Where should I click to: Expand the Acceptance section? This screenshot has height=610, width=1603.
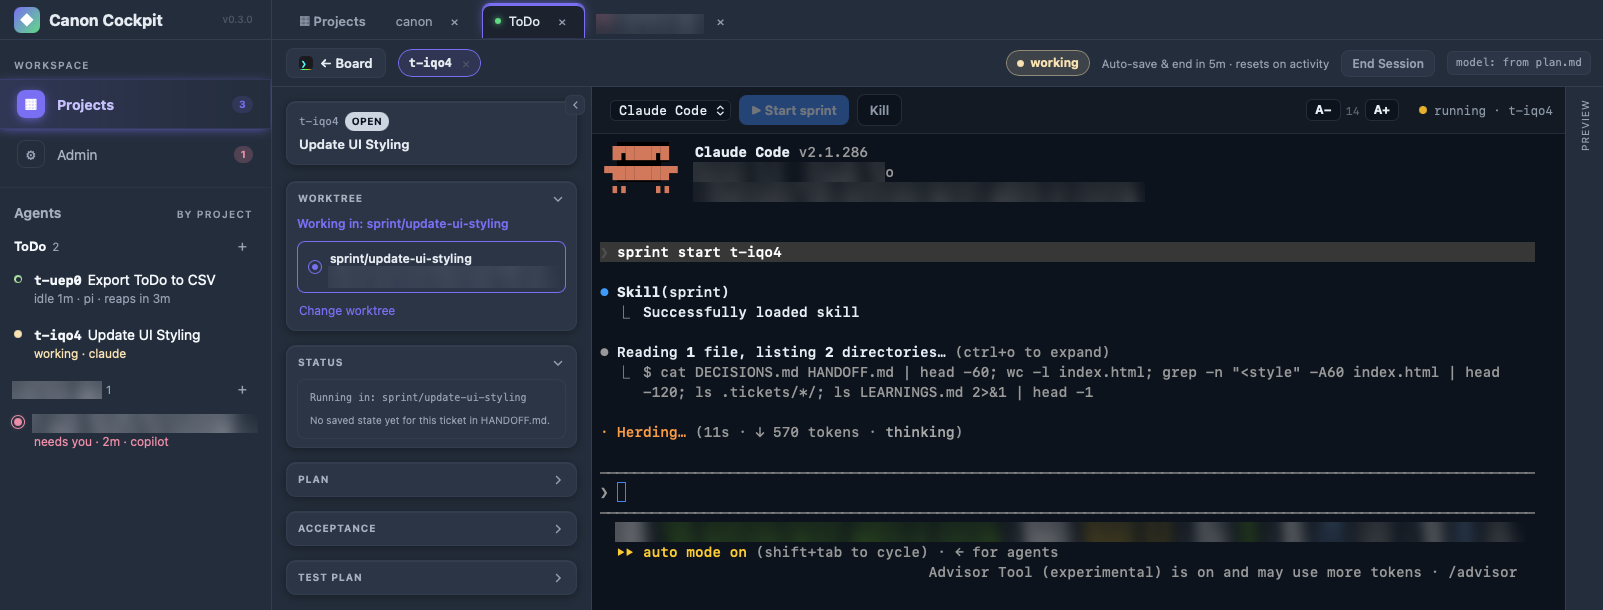[431, 529]
